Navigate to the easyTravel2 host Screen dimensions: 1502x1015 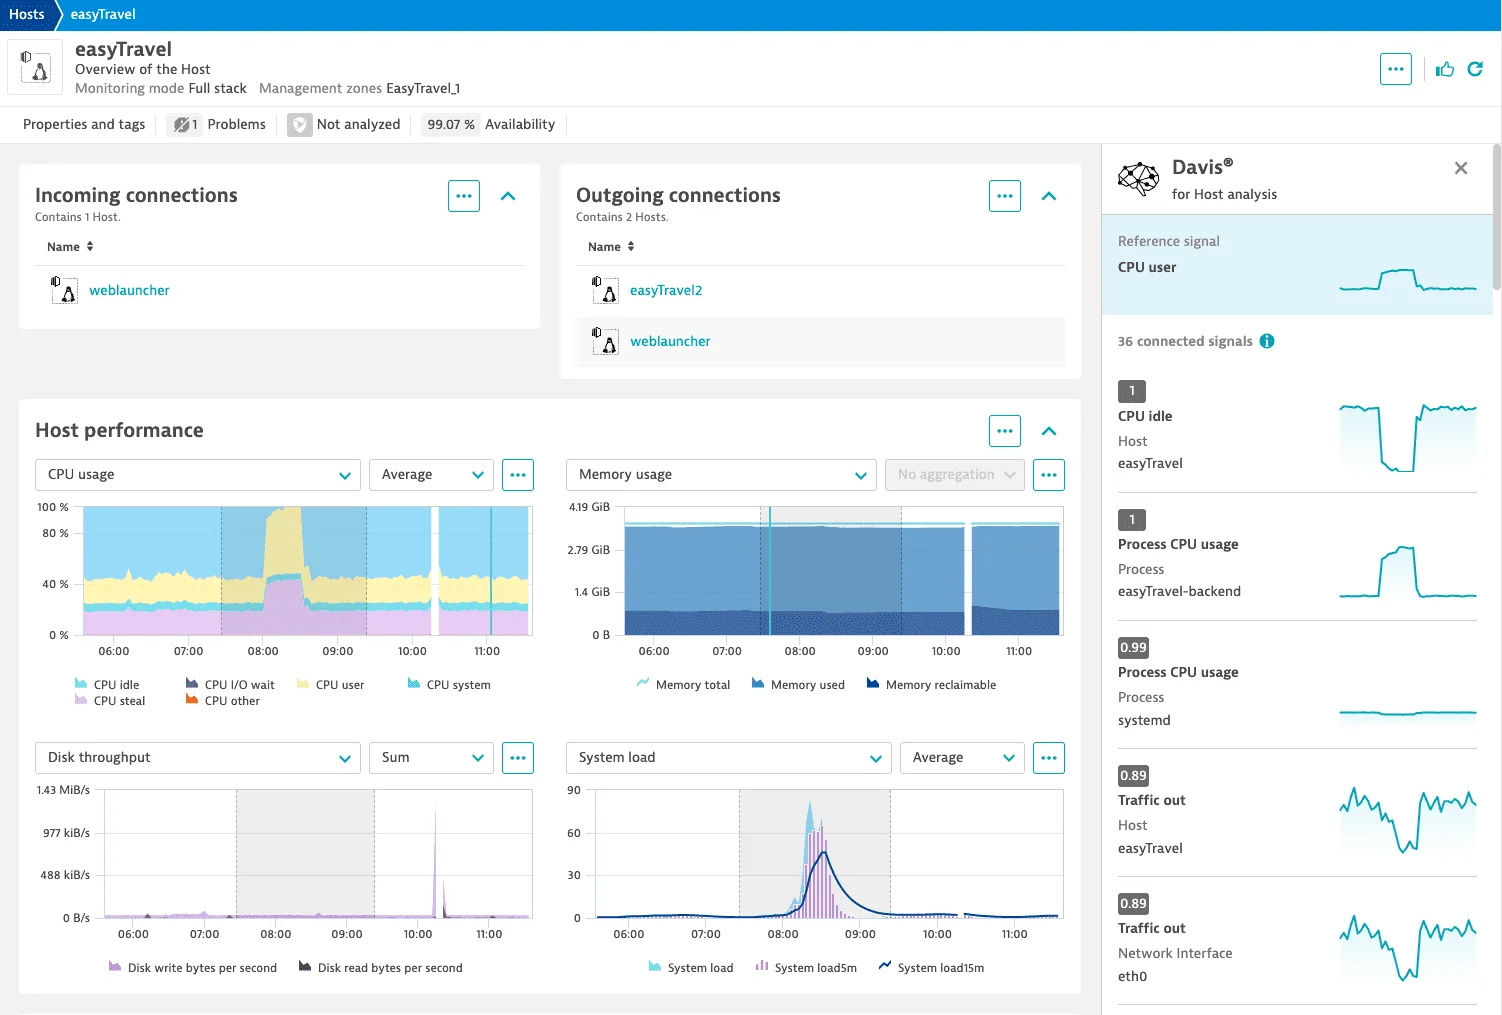point(666,290)
